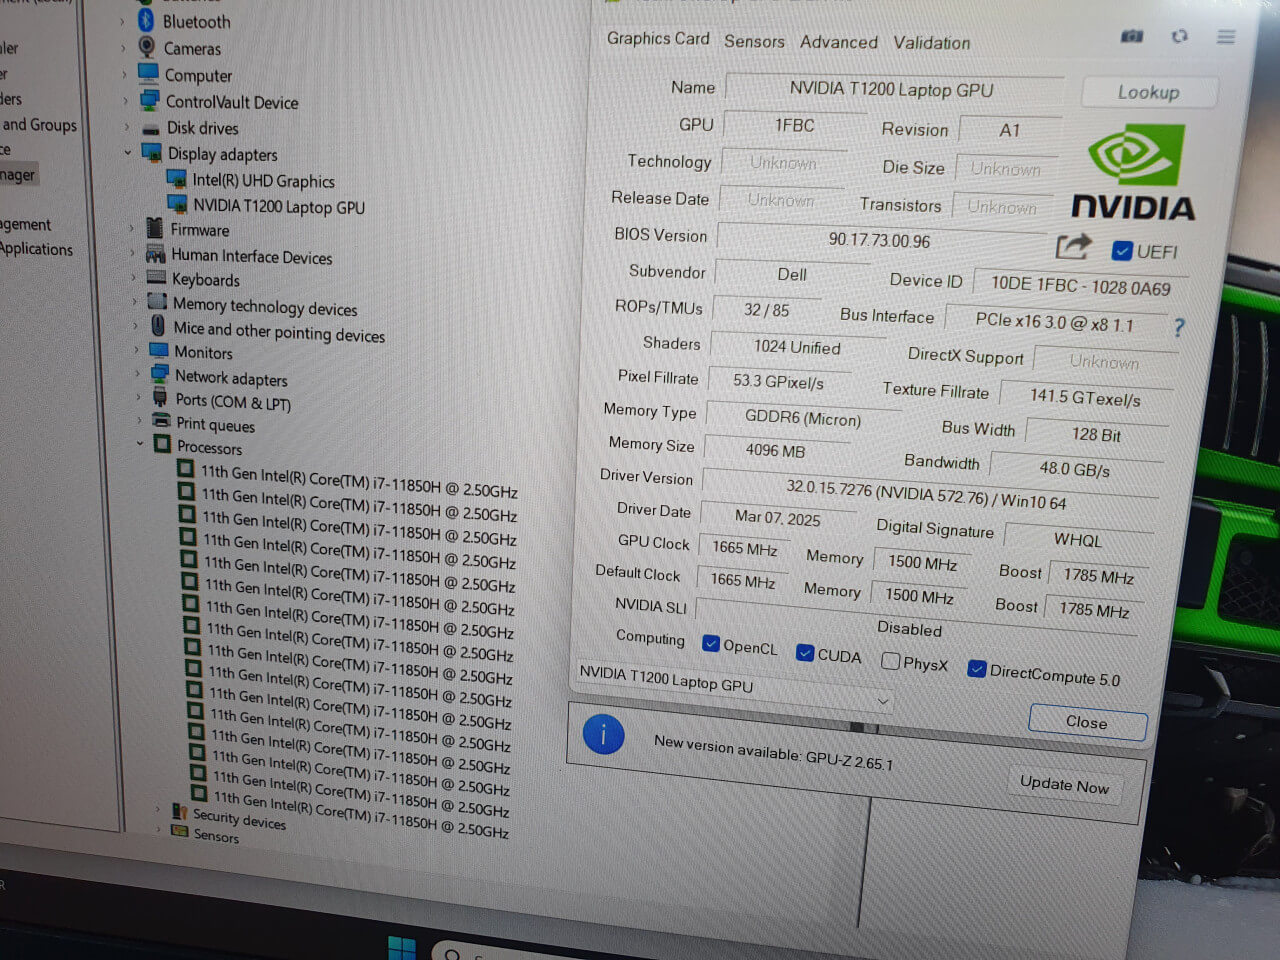This screenshot has height=960, width=1280.
Task: Enable the PhysX checkbox
Action: pyautogui.click(x=890, y=661)
